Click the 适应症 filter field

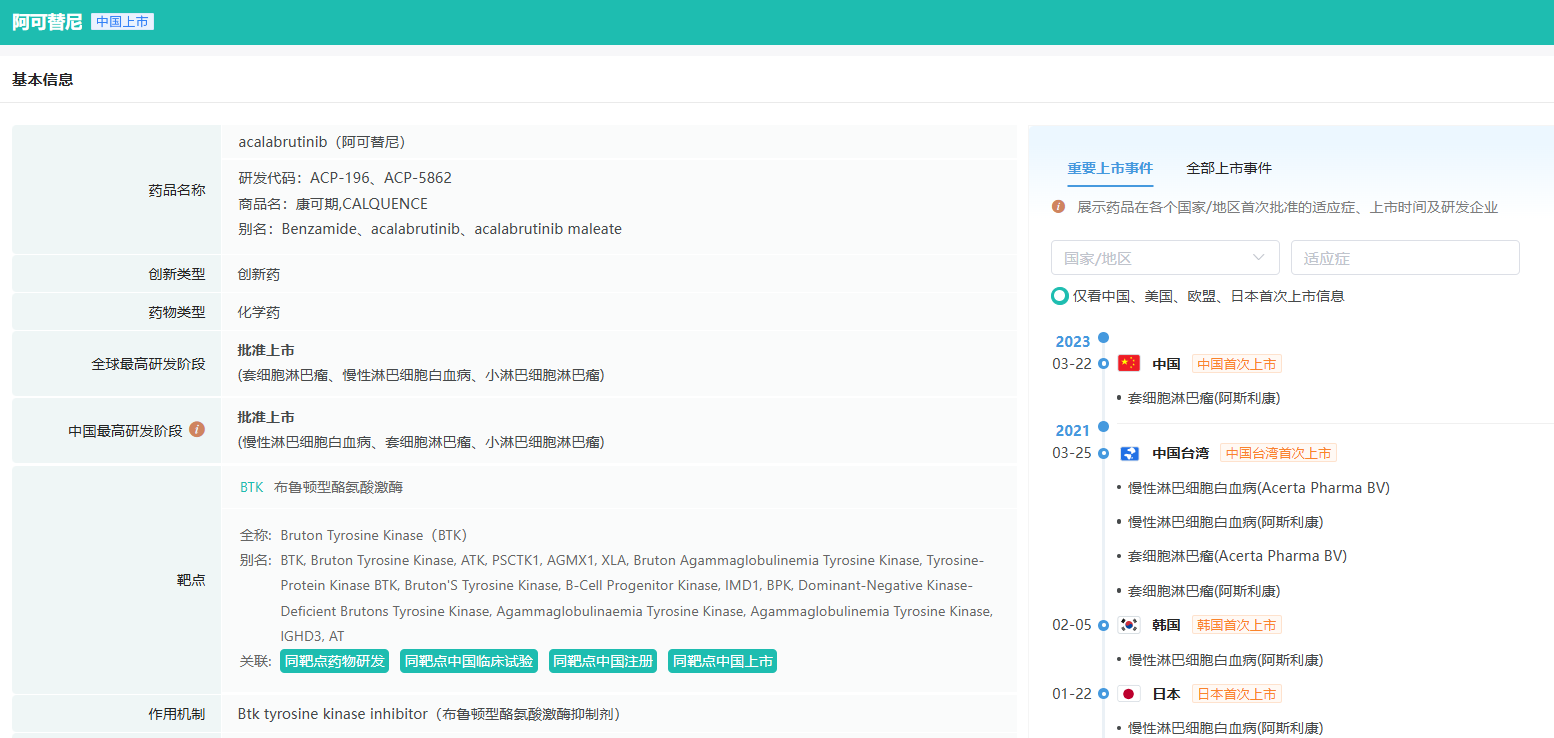click(x=1404, y=258)
